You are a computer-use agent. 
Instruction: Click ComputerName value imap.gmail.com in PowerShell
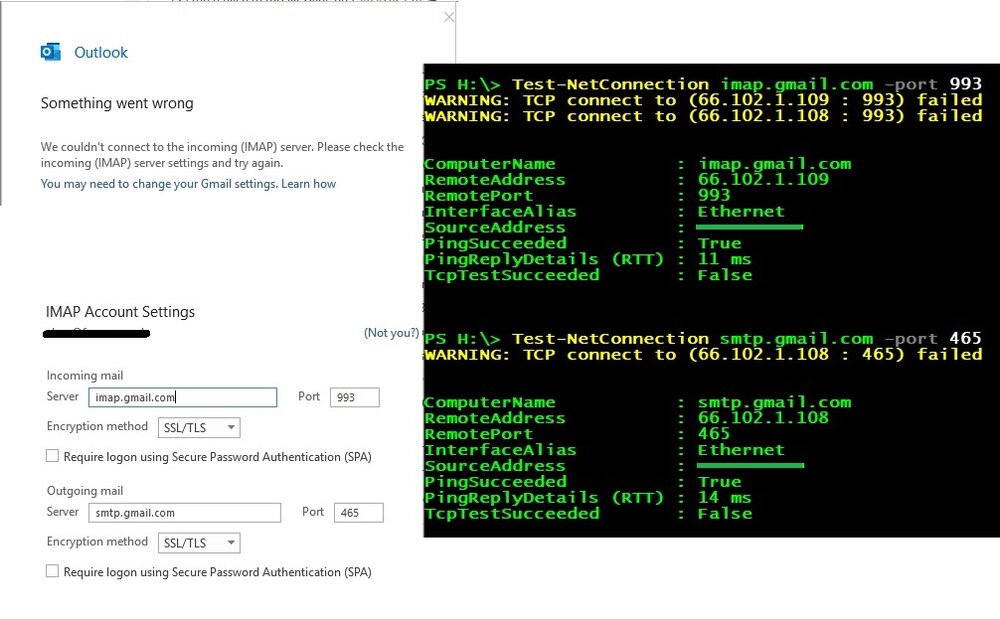[x=774, y=164]
